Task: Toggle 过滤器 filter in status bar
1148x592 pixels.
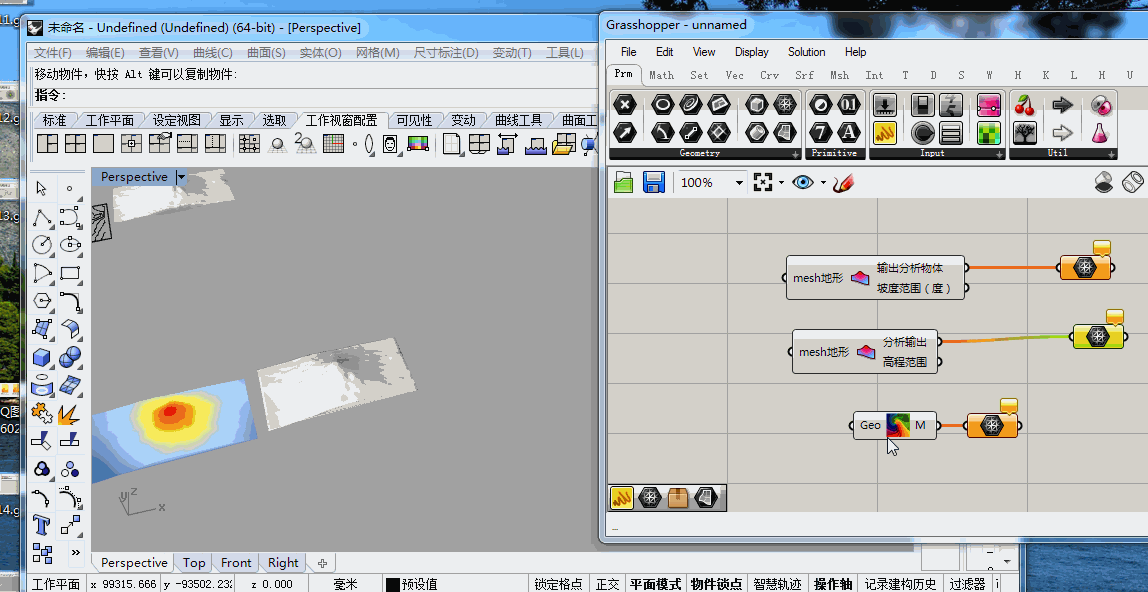Action: [x=967, y=584]
